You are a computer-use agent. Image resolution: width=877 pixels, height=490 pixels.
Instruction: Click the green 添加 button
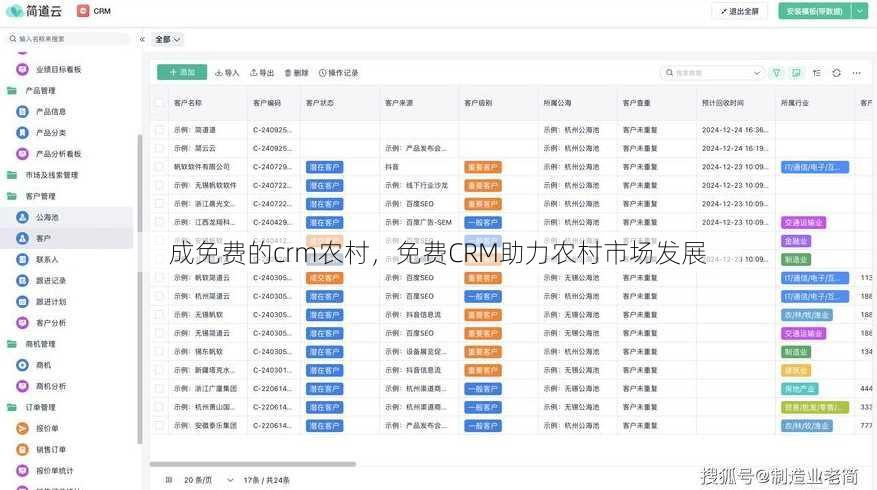point(182,72)
